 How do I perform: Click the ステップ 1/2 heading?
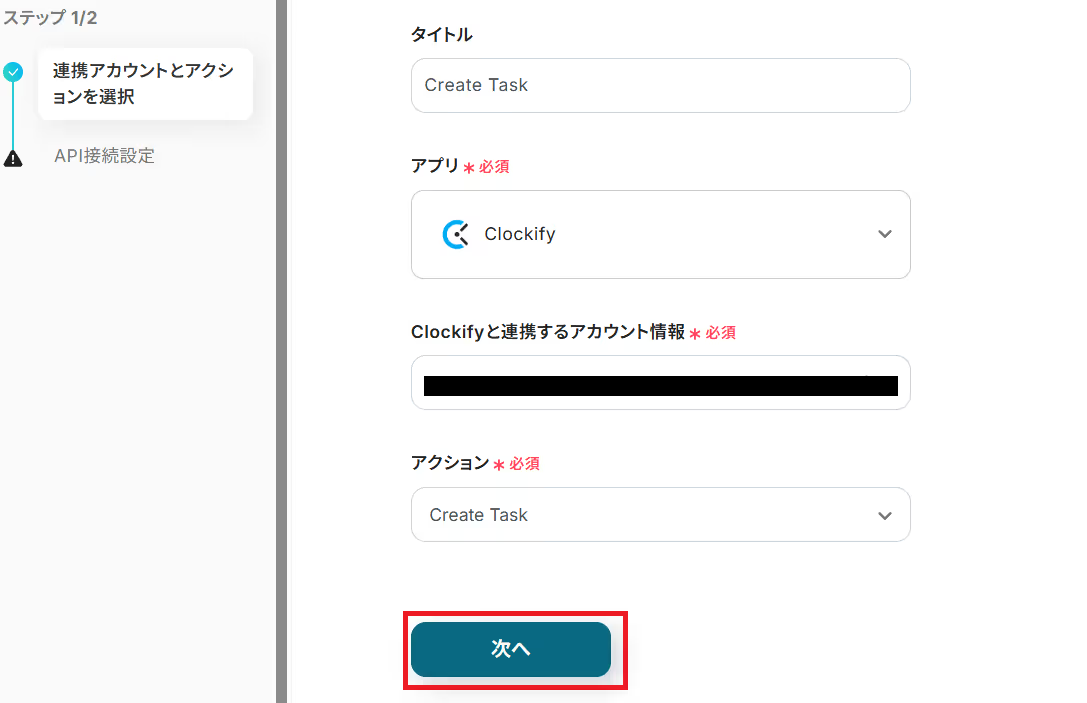point(49,17)
